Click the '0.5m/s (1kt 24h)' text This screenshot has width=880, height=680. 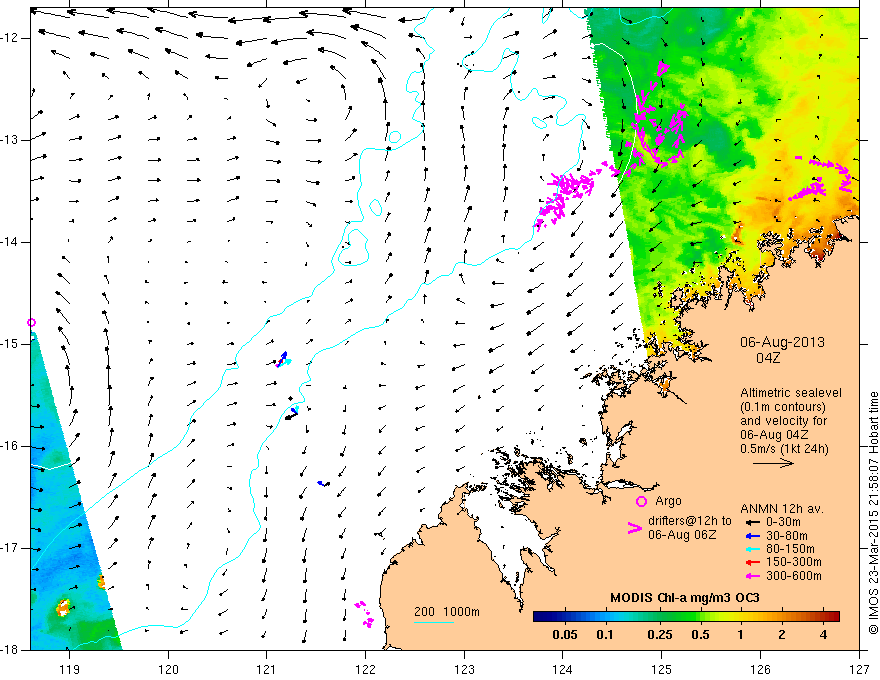coord(785,449)
